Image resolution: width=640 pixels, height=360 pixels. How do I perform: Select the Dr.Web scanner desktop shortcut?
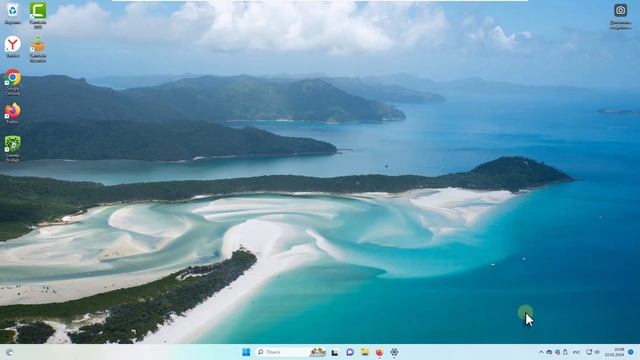click(13, 149)
